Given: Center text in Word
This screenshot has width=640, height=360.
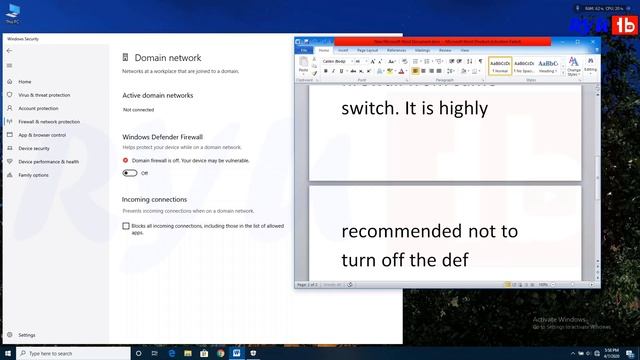Looking at the screenshot, I should (x=423, y=71).
